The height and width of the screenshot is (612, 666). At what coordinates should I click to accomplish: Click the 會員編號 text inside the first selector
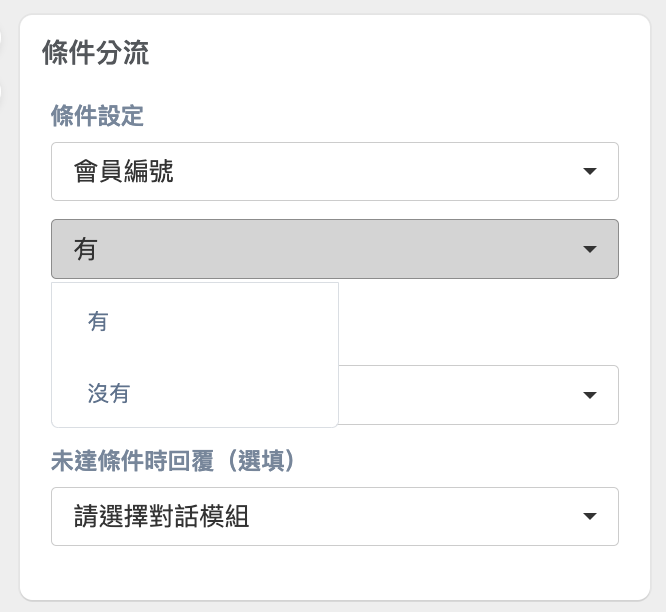click(x=124, y=171)
